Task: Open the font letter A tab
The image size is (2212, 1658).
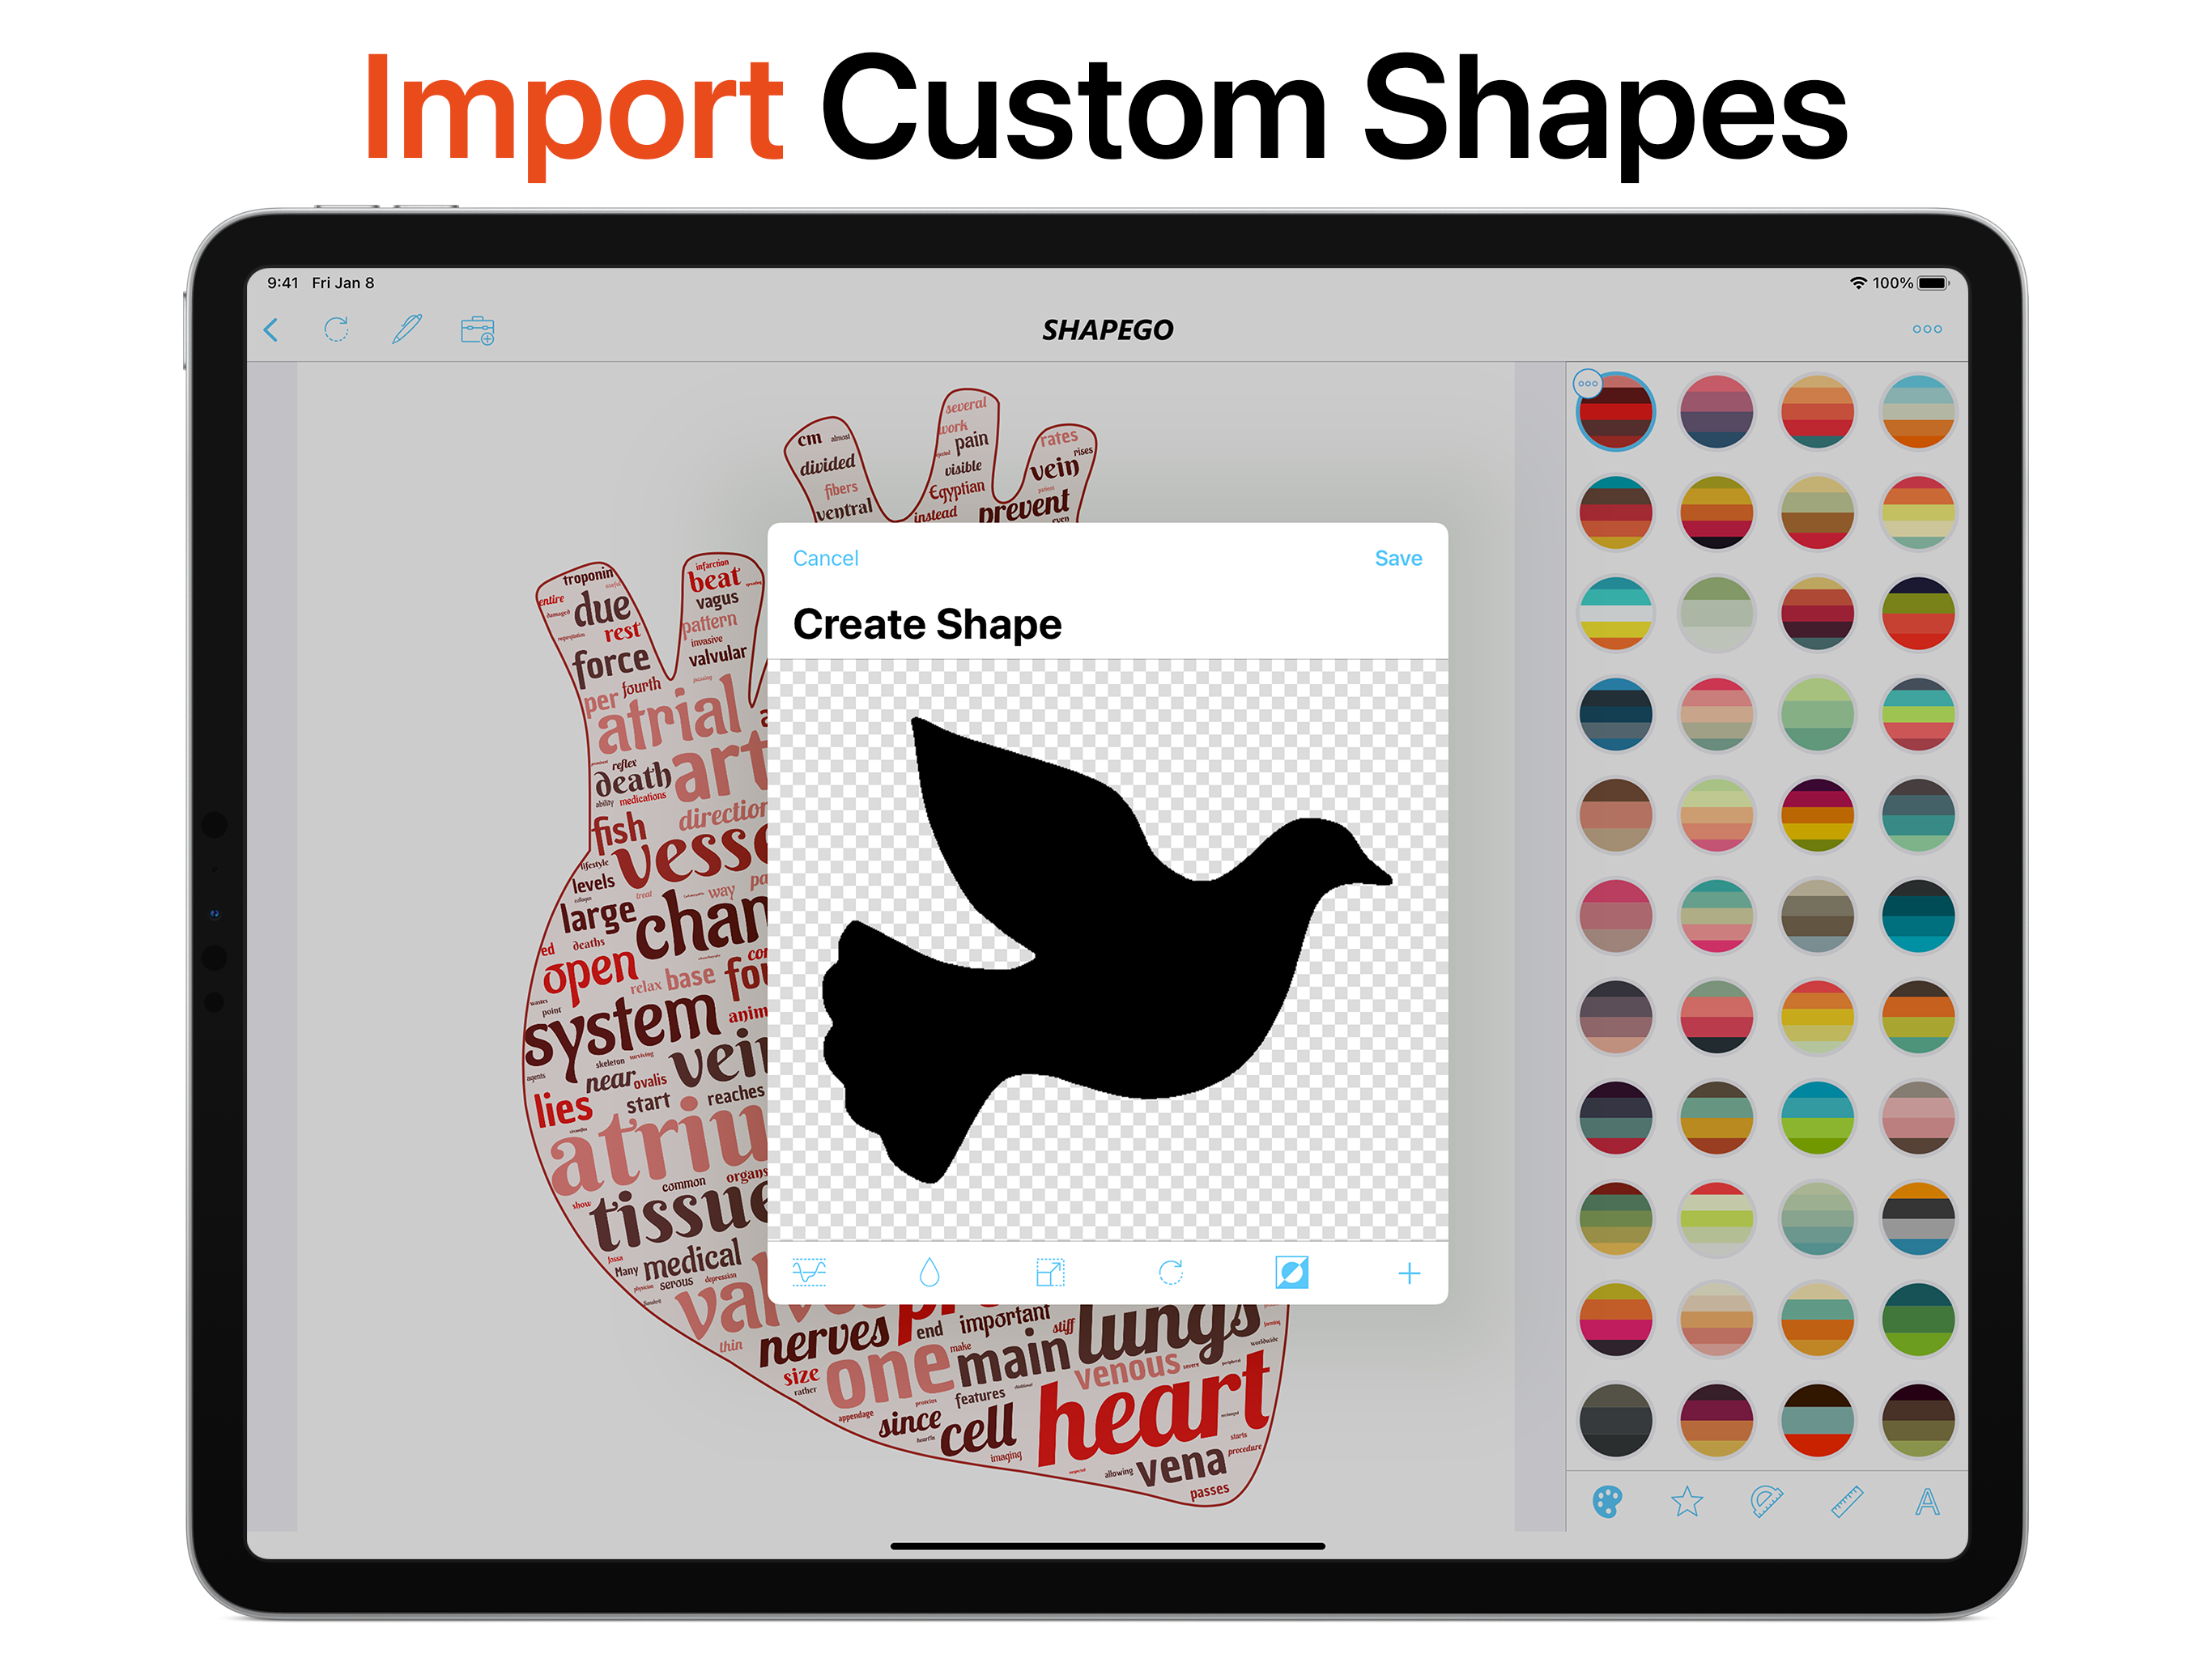Action: 1927,1501
